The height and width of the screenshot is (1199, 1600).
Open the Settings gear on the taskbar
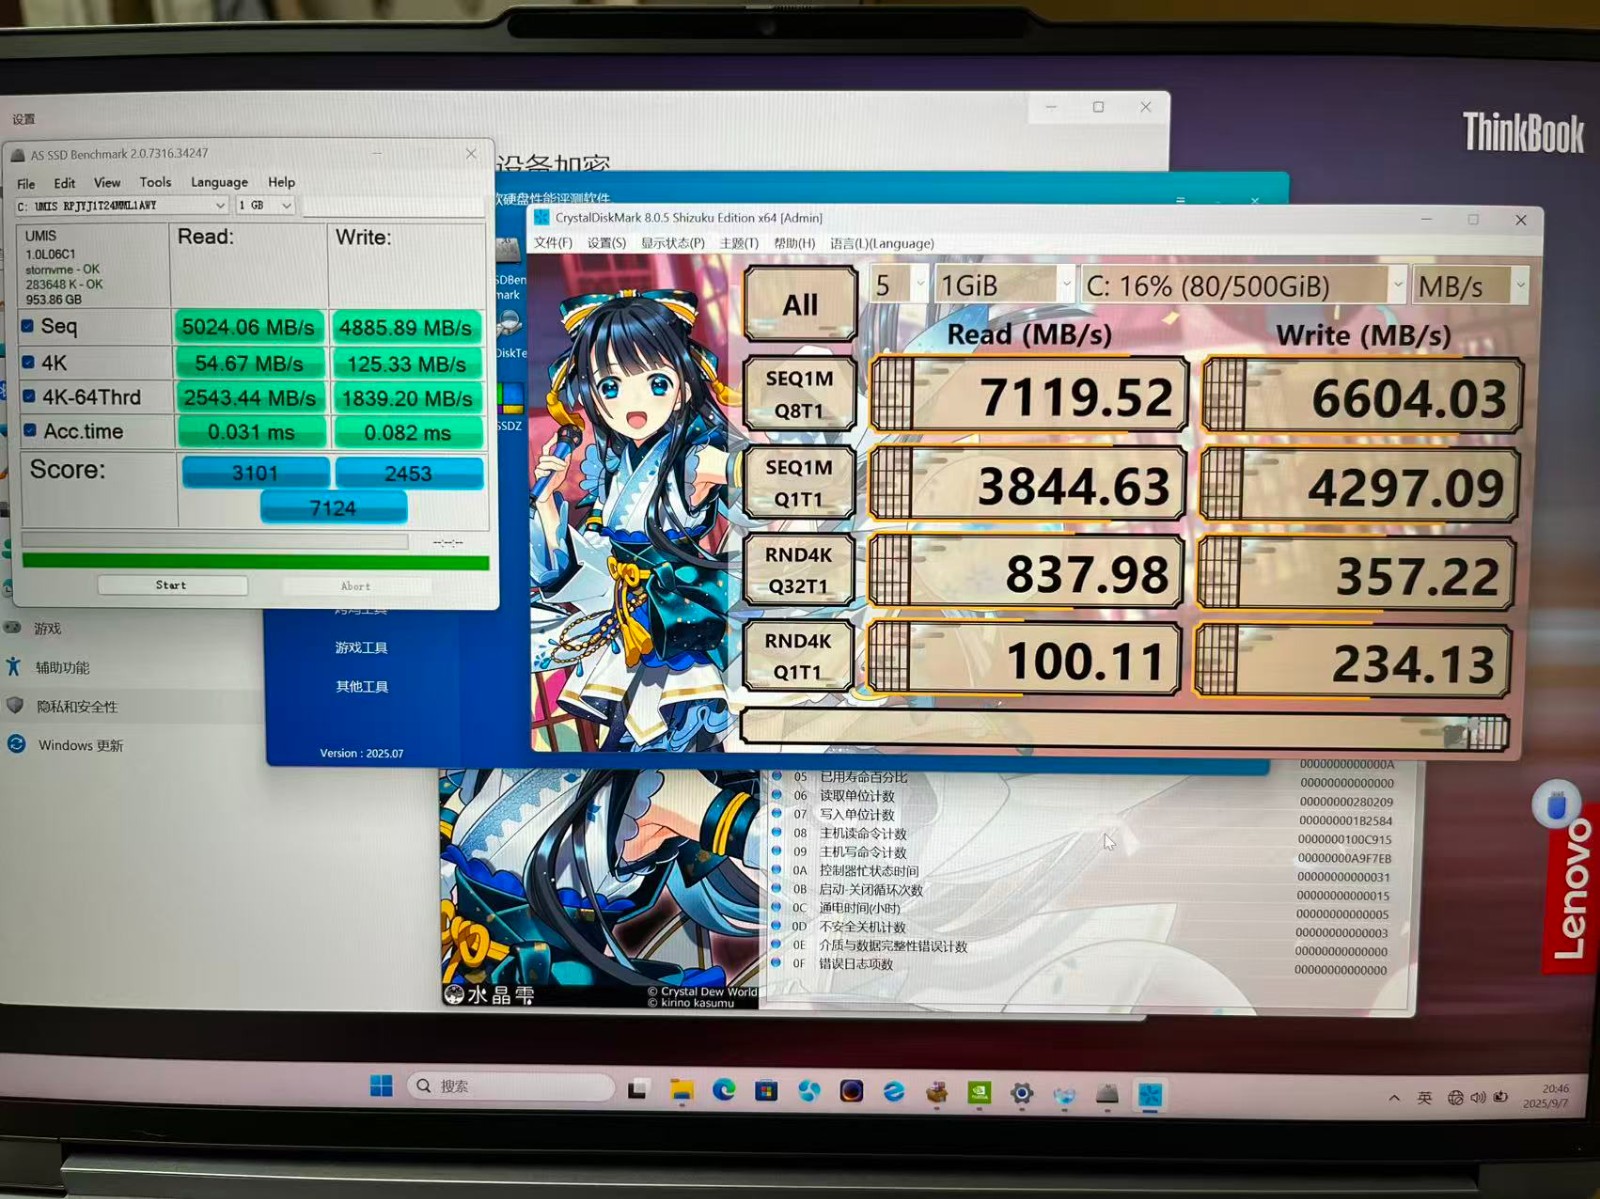(x=1021, y=1094)
